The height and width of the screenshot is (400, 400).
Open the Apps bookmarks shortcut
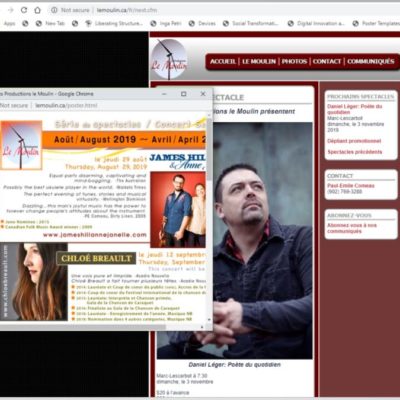click(9, 23)
